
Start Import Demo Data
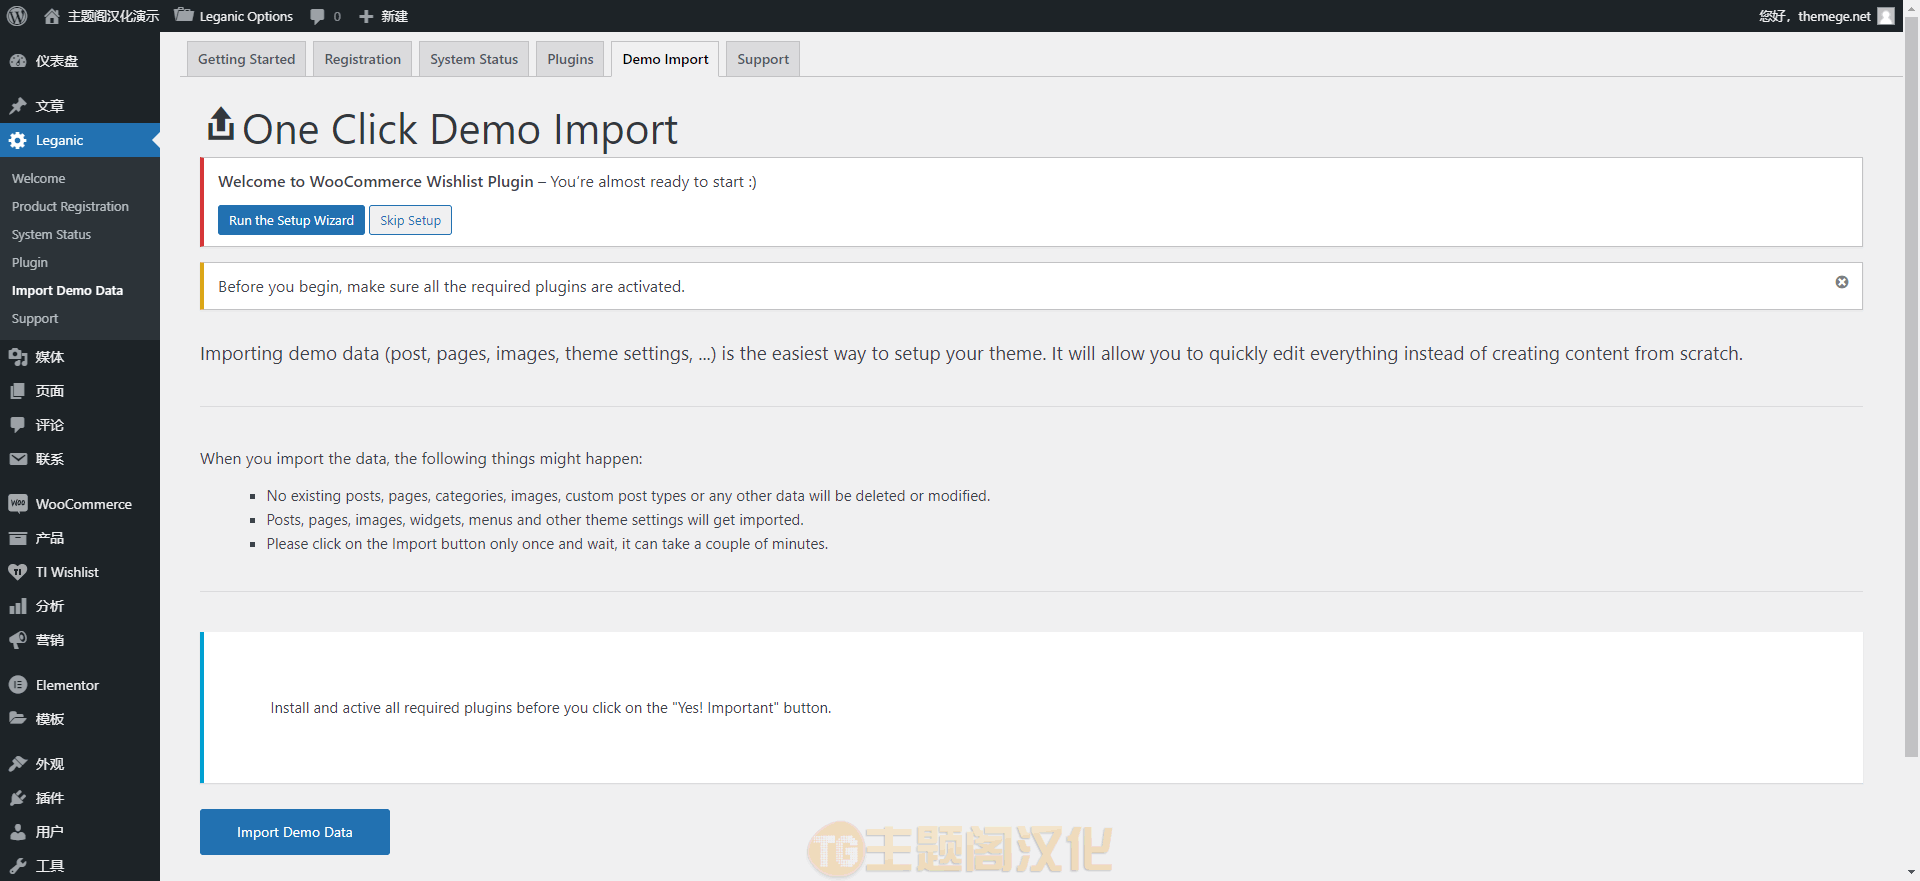point(295,832)
